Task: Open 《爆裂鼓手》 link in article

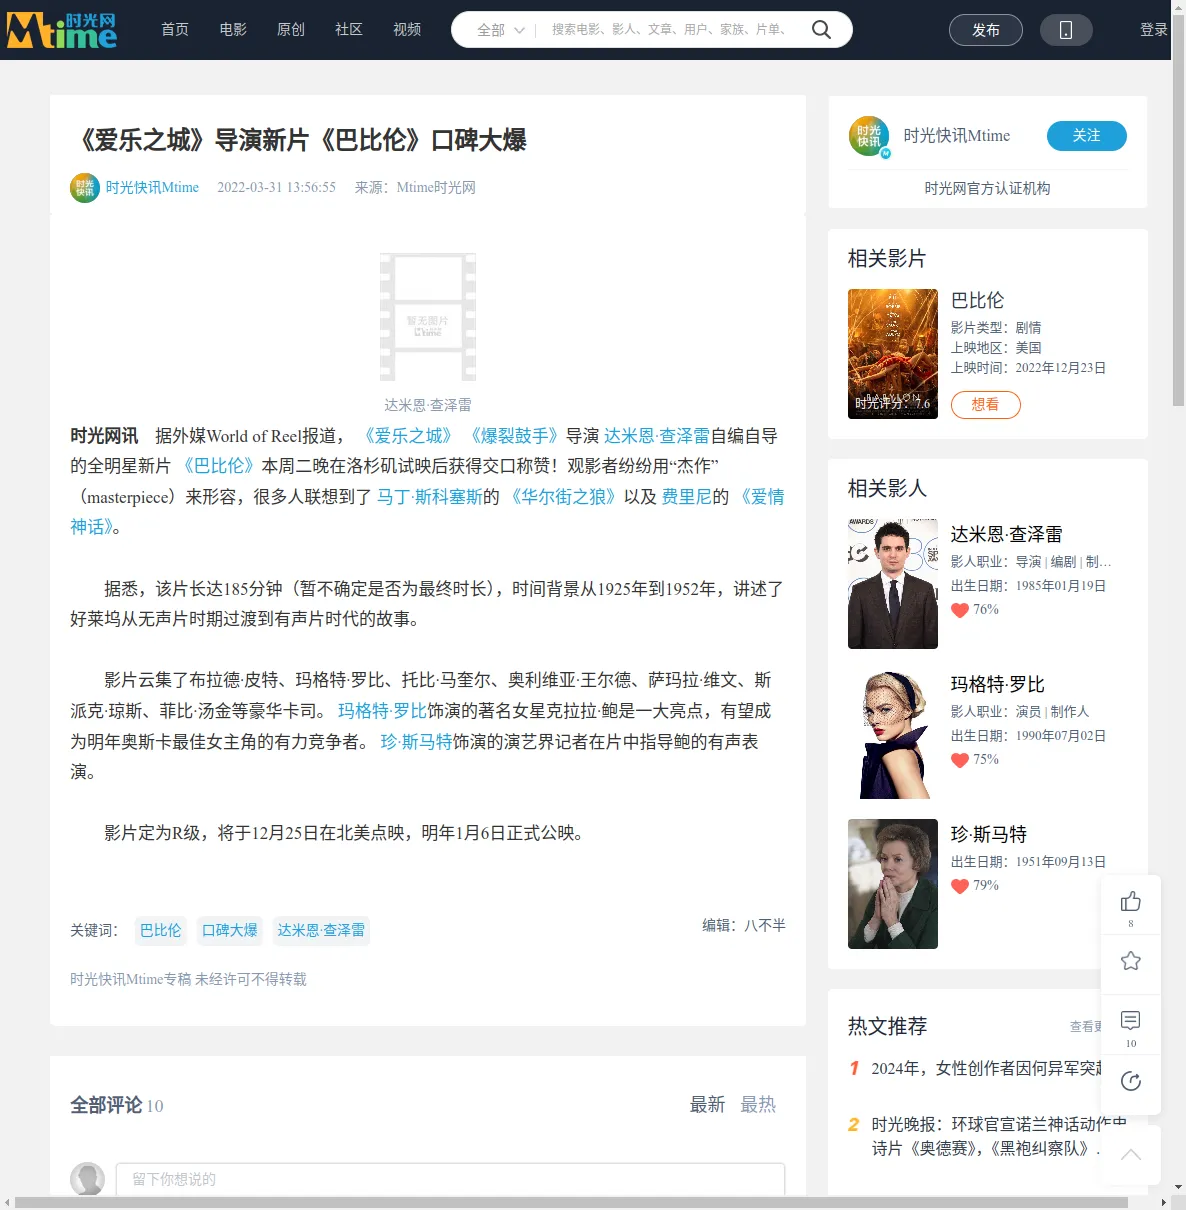Action: pos(514,436)
